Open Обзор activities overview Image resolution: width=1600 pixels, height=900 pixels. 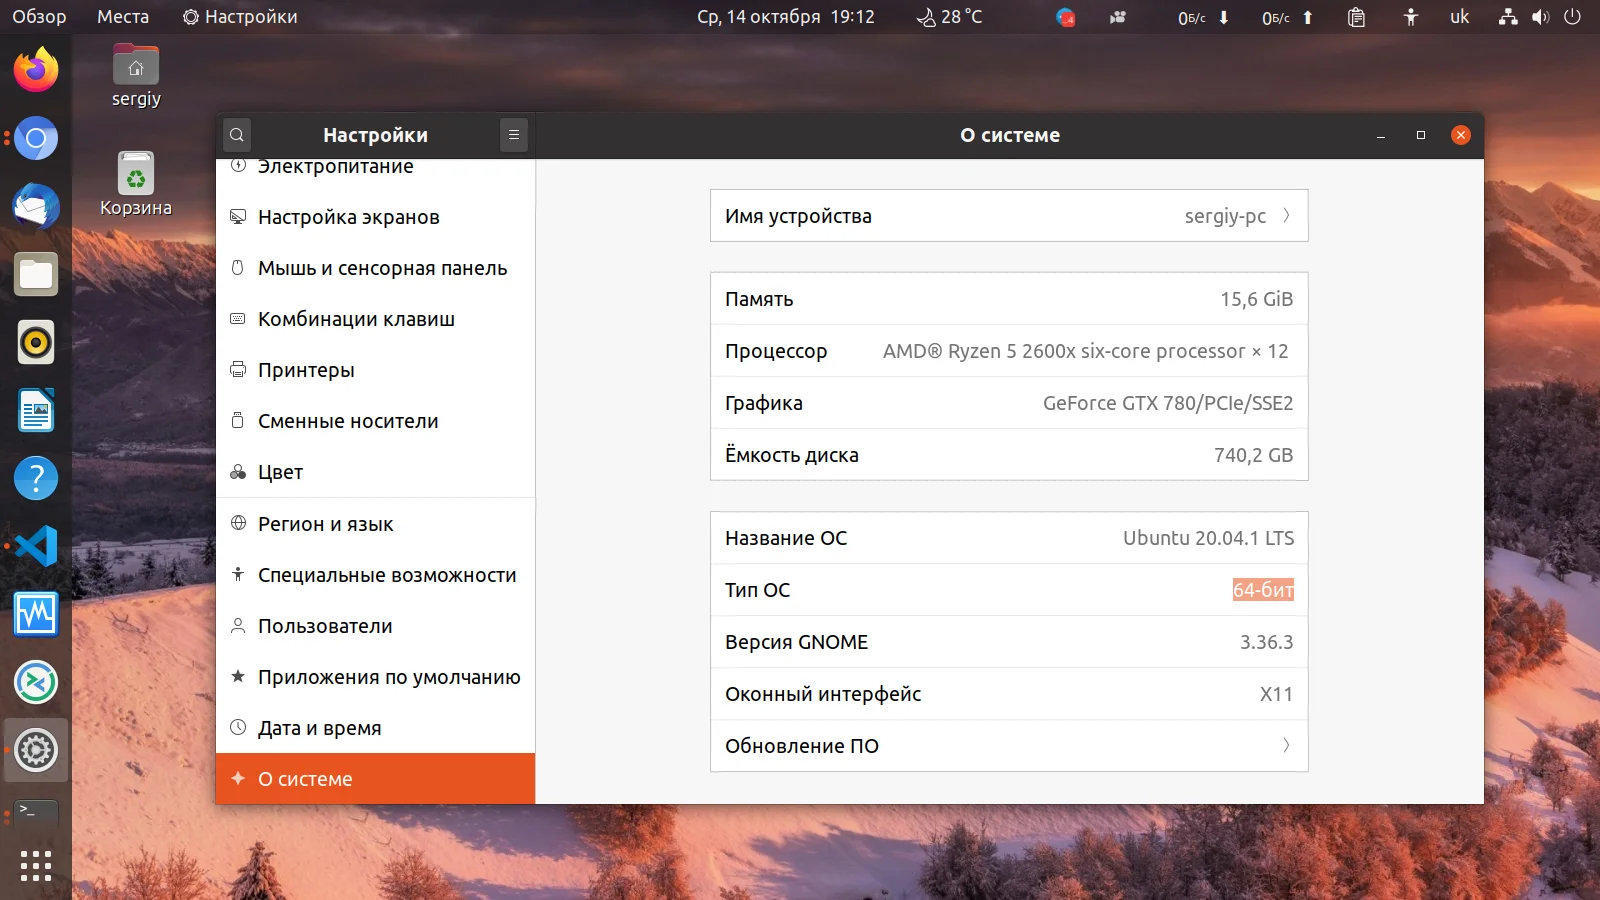39,17
